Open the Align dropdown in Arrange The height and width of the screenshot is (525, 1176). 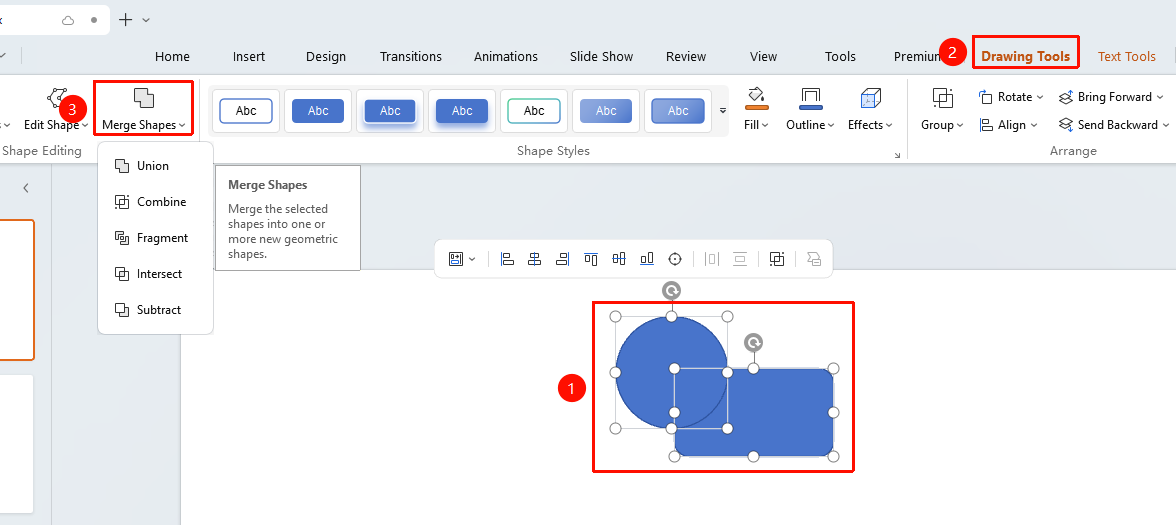coord(1009,125)
